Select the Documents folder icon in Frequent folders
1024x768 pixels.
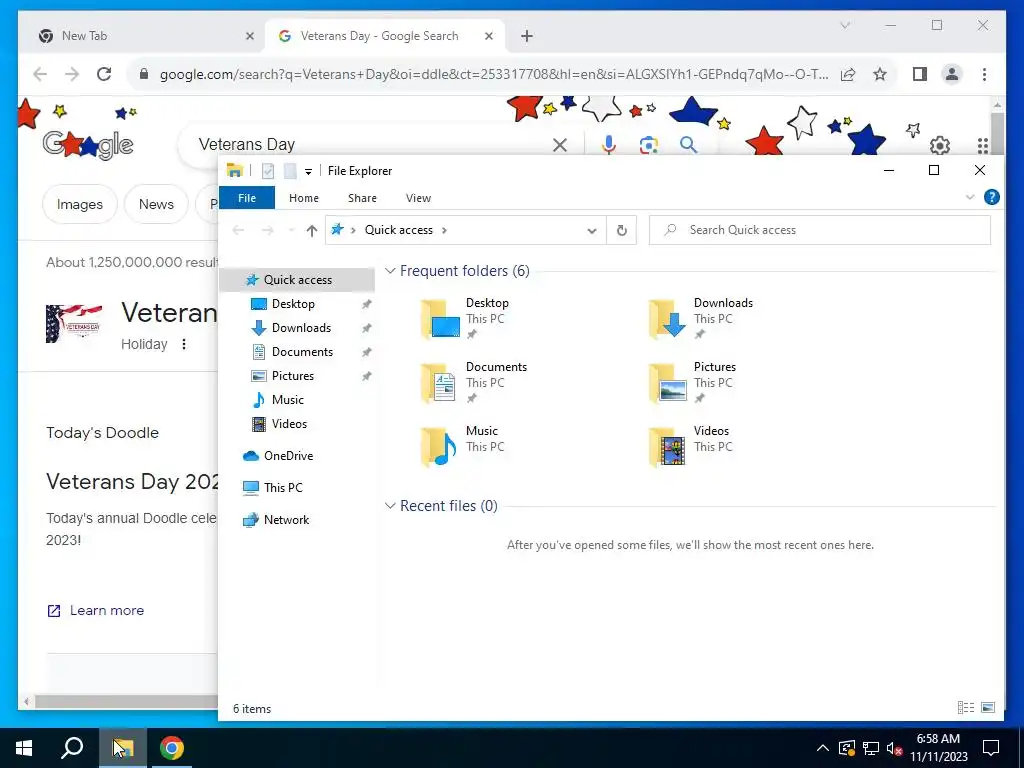440,383
